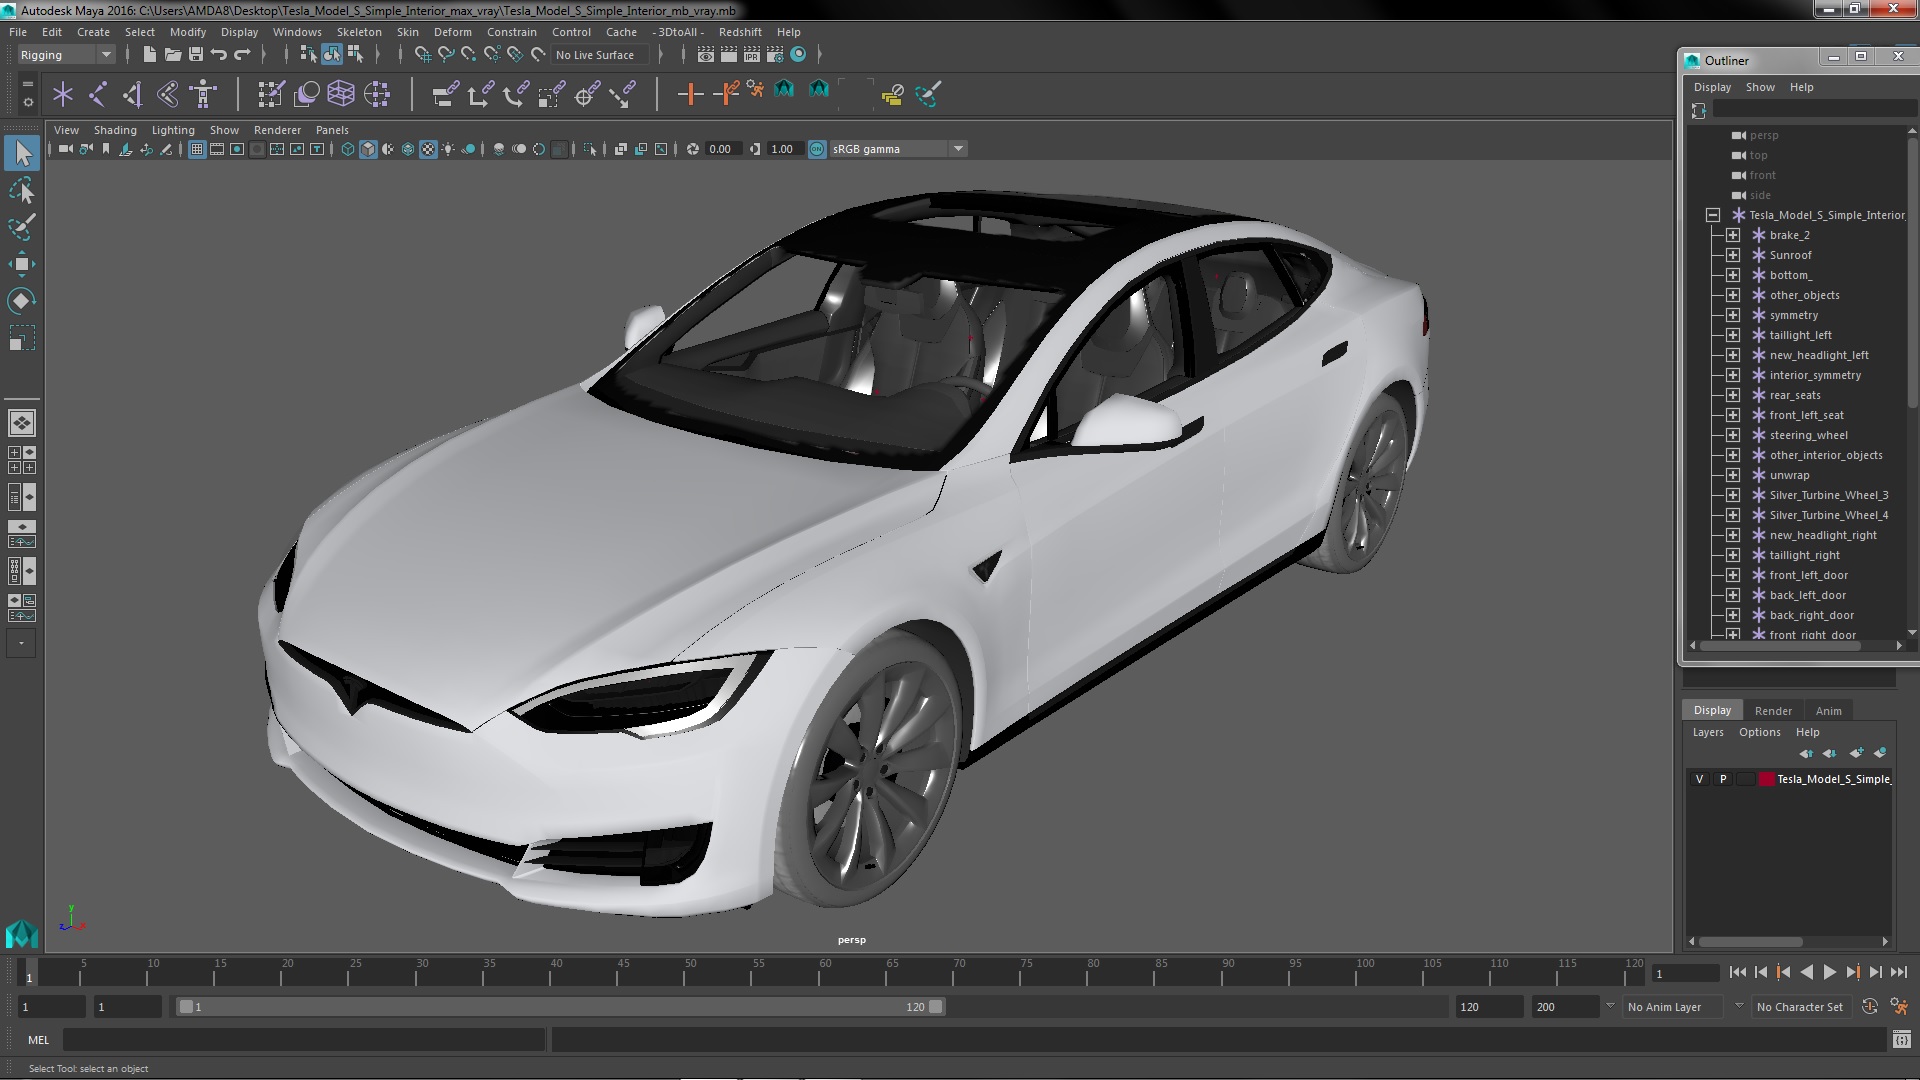Scrub the animation timeline frame 1

point(28,973)
